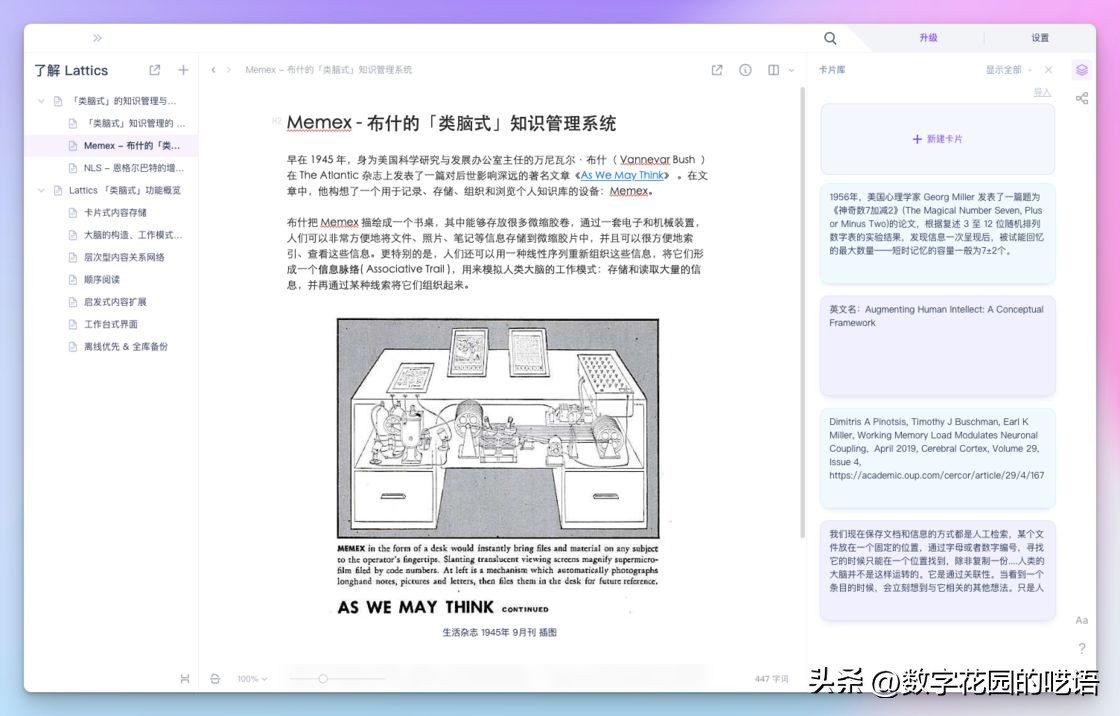
Task: Open the 顺序阅读 document
Action: click(x=102, y=279)
